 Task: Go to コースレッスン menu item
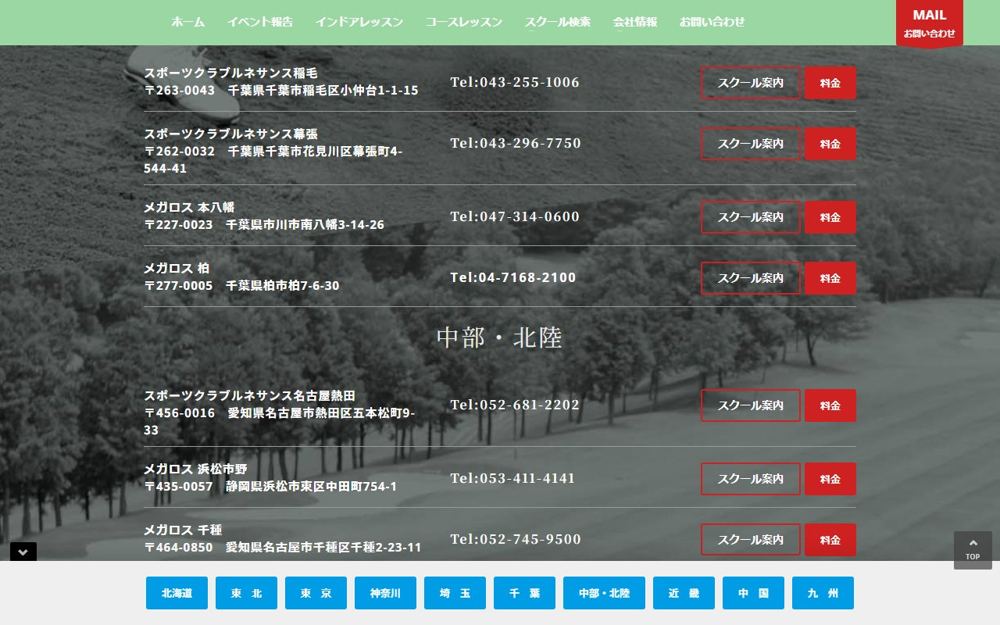(x=464, y=22)
